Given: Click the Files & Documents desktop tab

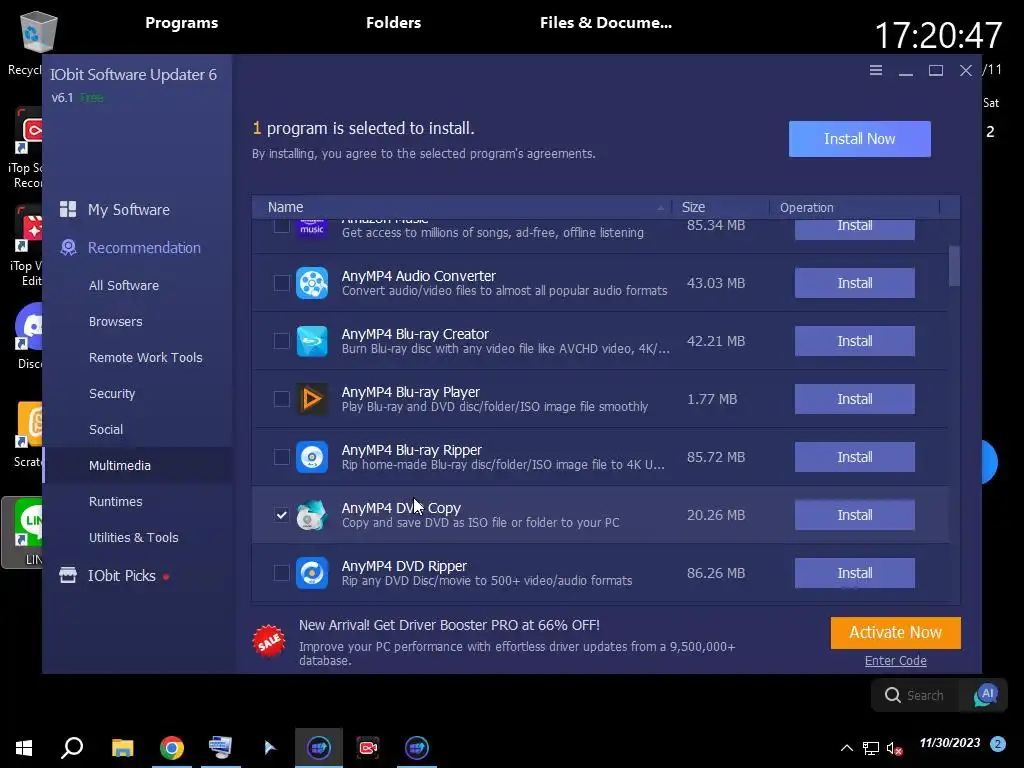Looking at the screenshot, I should 605,22.
